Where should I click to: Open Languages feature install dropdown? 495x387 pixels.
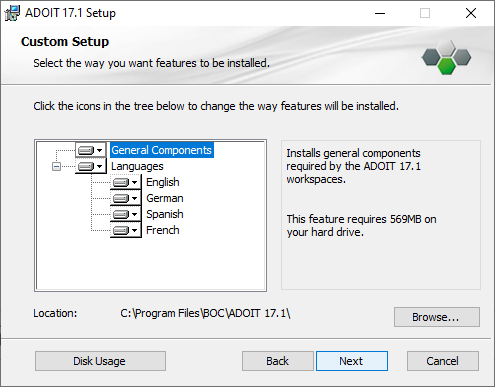coord(91,166)
